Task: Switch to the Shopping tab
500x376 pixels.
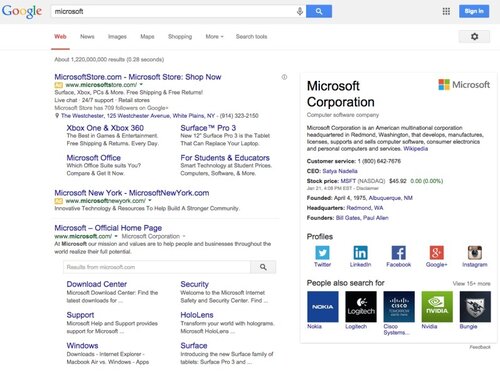Action: click(180, 37)
